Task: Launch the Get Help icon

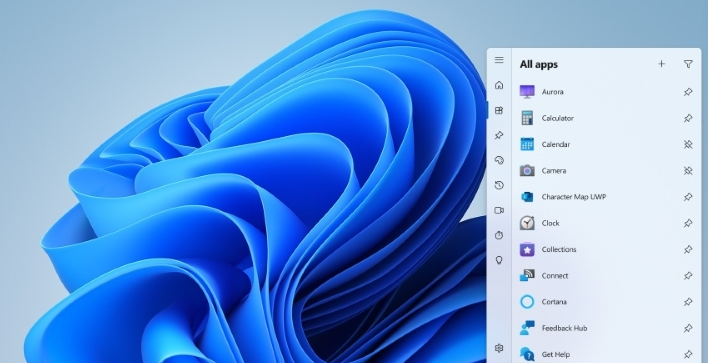Action: [527, 354]
